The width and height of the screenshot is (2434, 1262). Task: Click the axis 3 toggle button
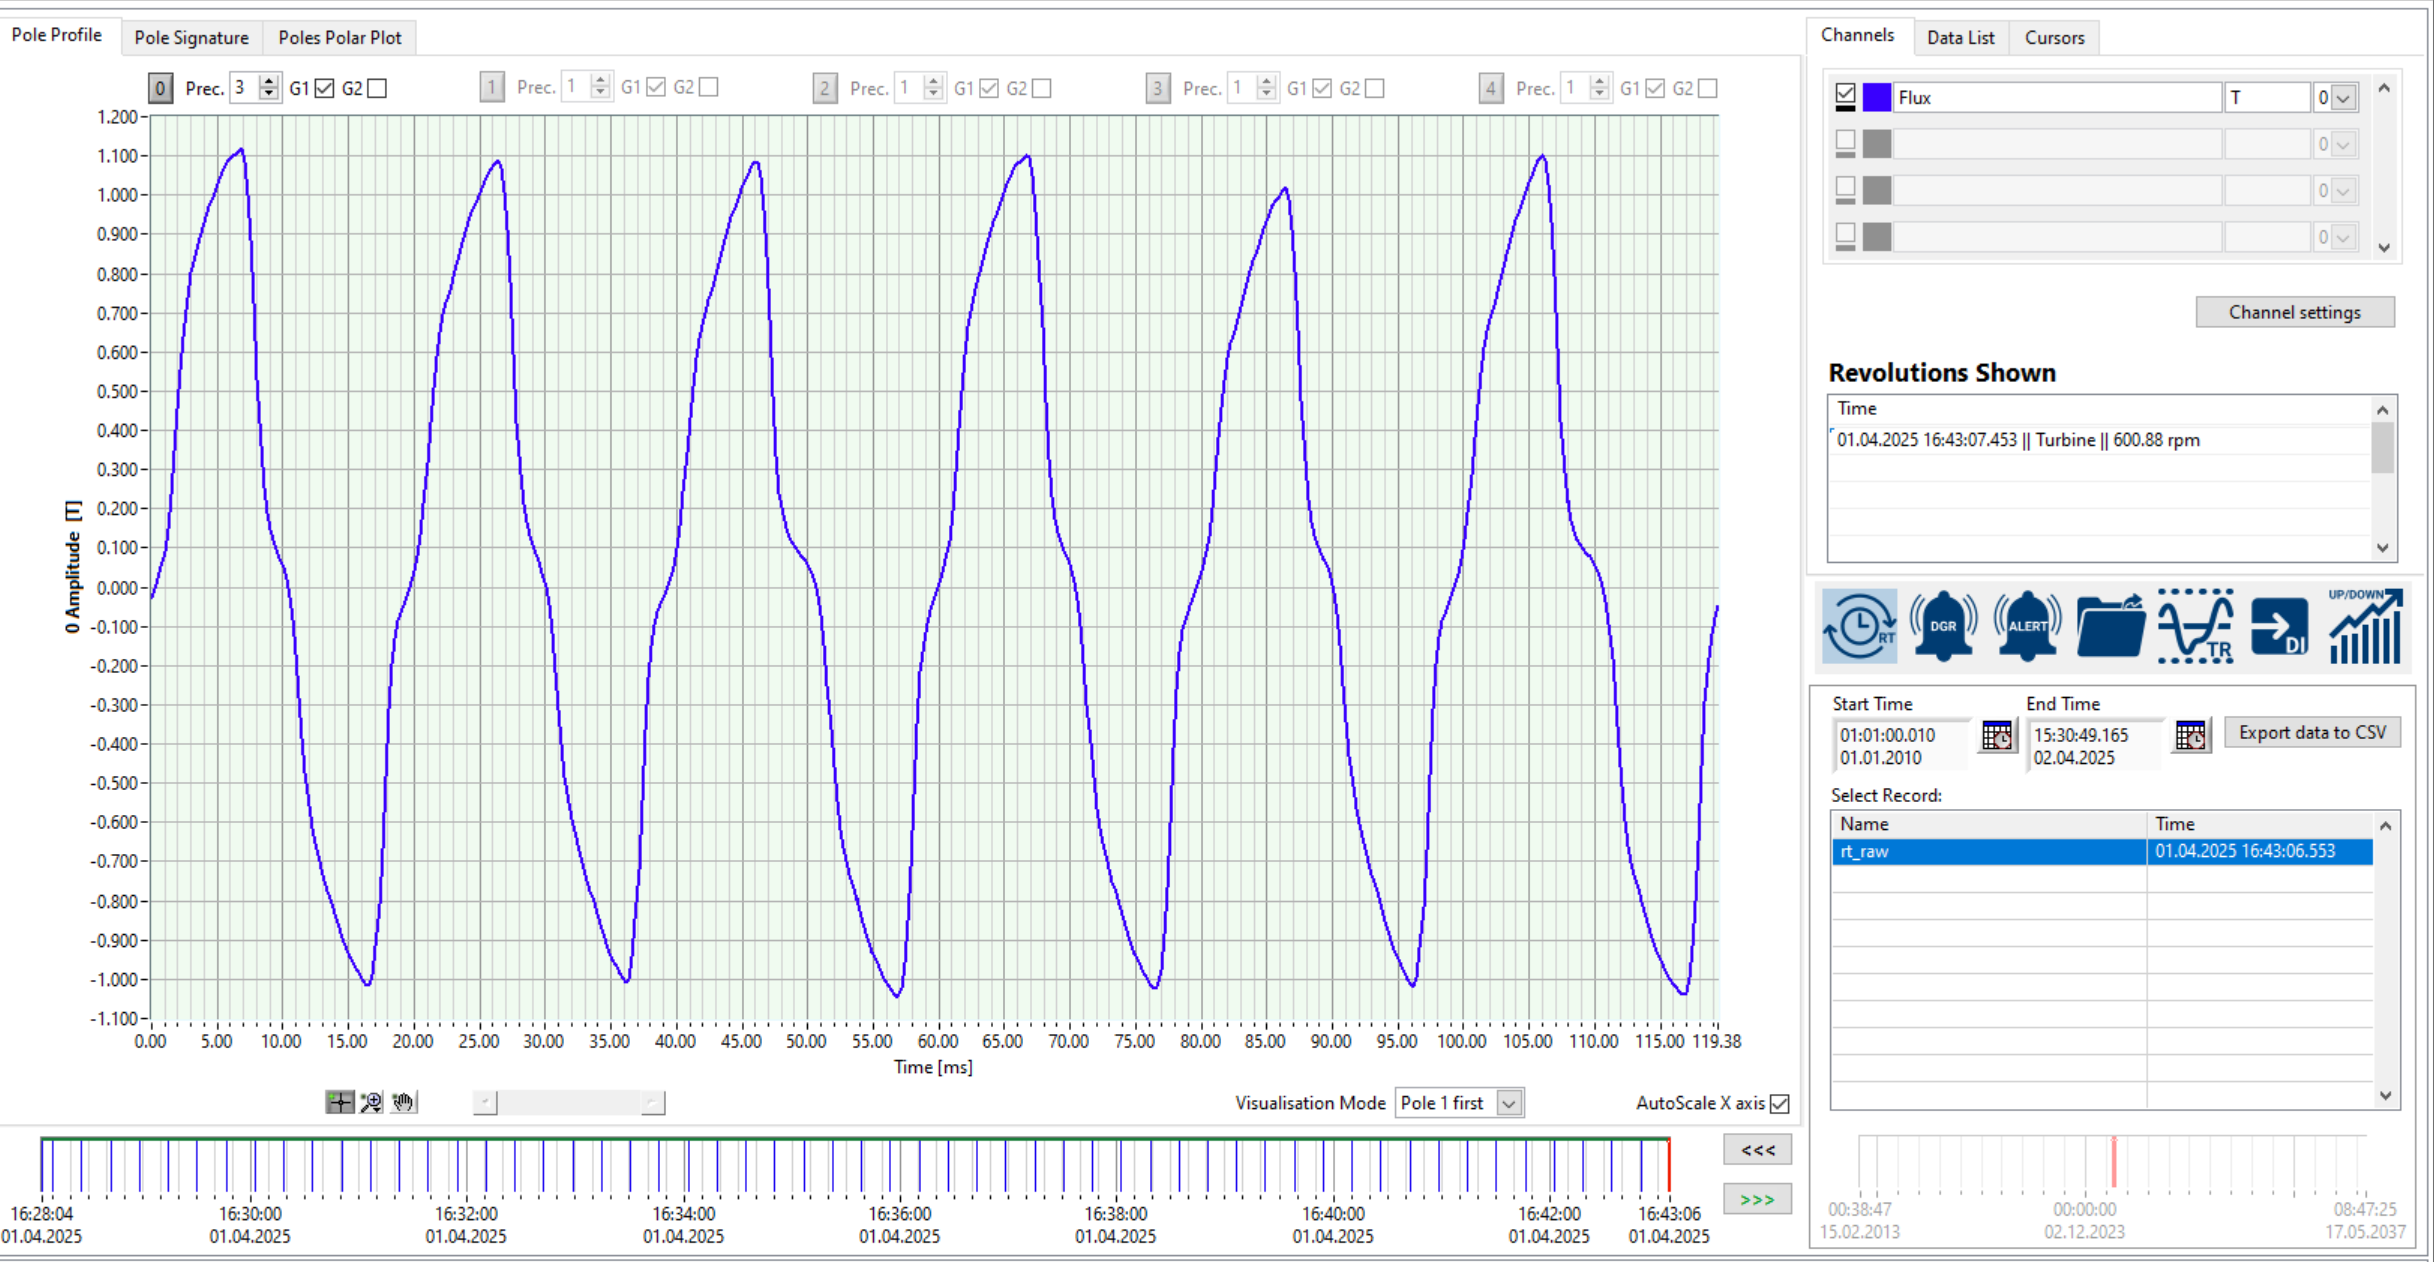(x=1157, y=88)
